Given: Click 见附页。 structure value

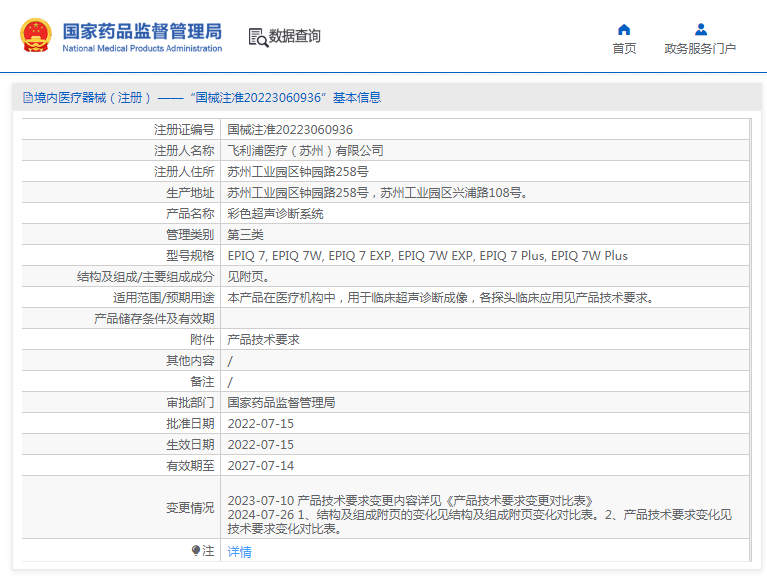Looking at the screenshot, I should tap(248, 277).
